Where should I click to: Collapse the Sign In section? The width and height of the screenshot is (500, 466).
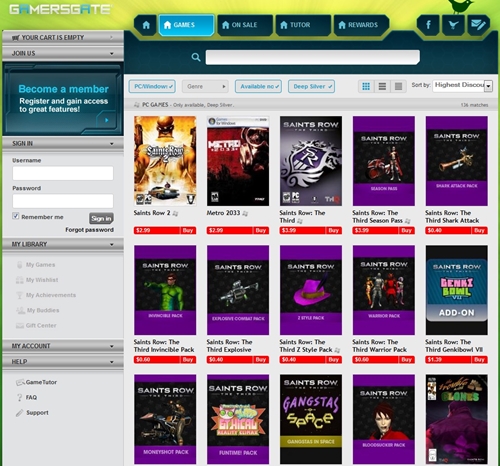pyautogui.click(x=63, y=144)
